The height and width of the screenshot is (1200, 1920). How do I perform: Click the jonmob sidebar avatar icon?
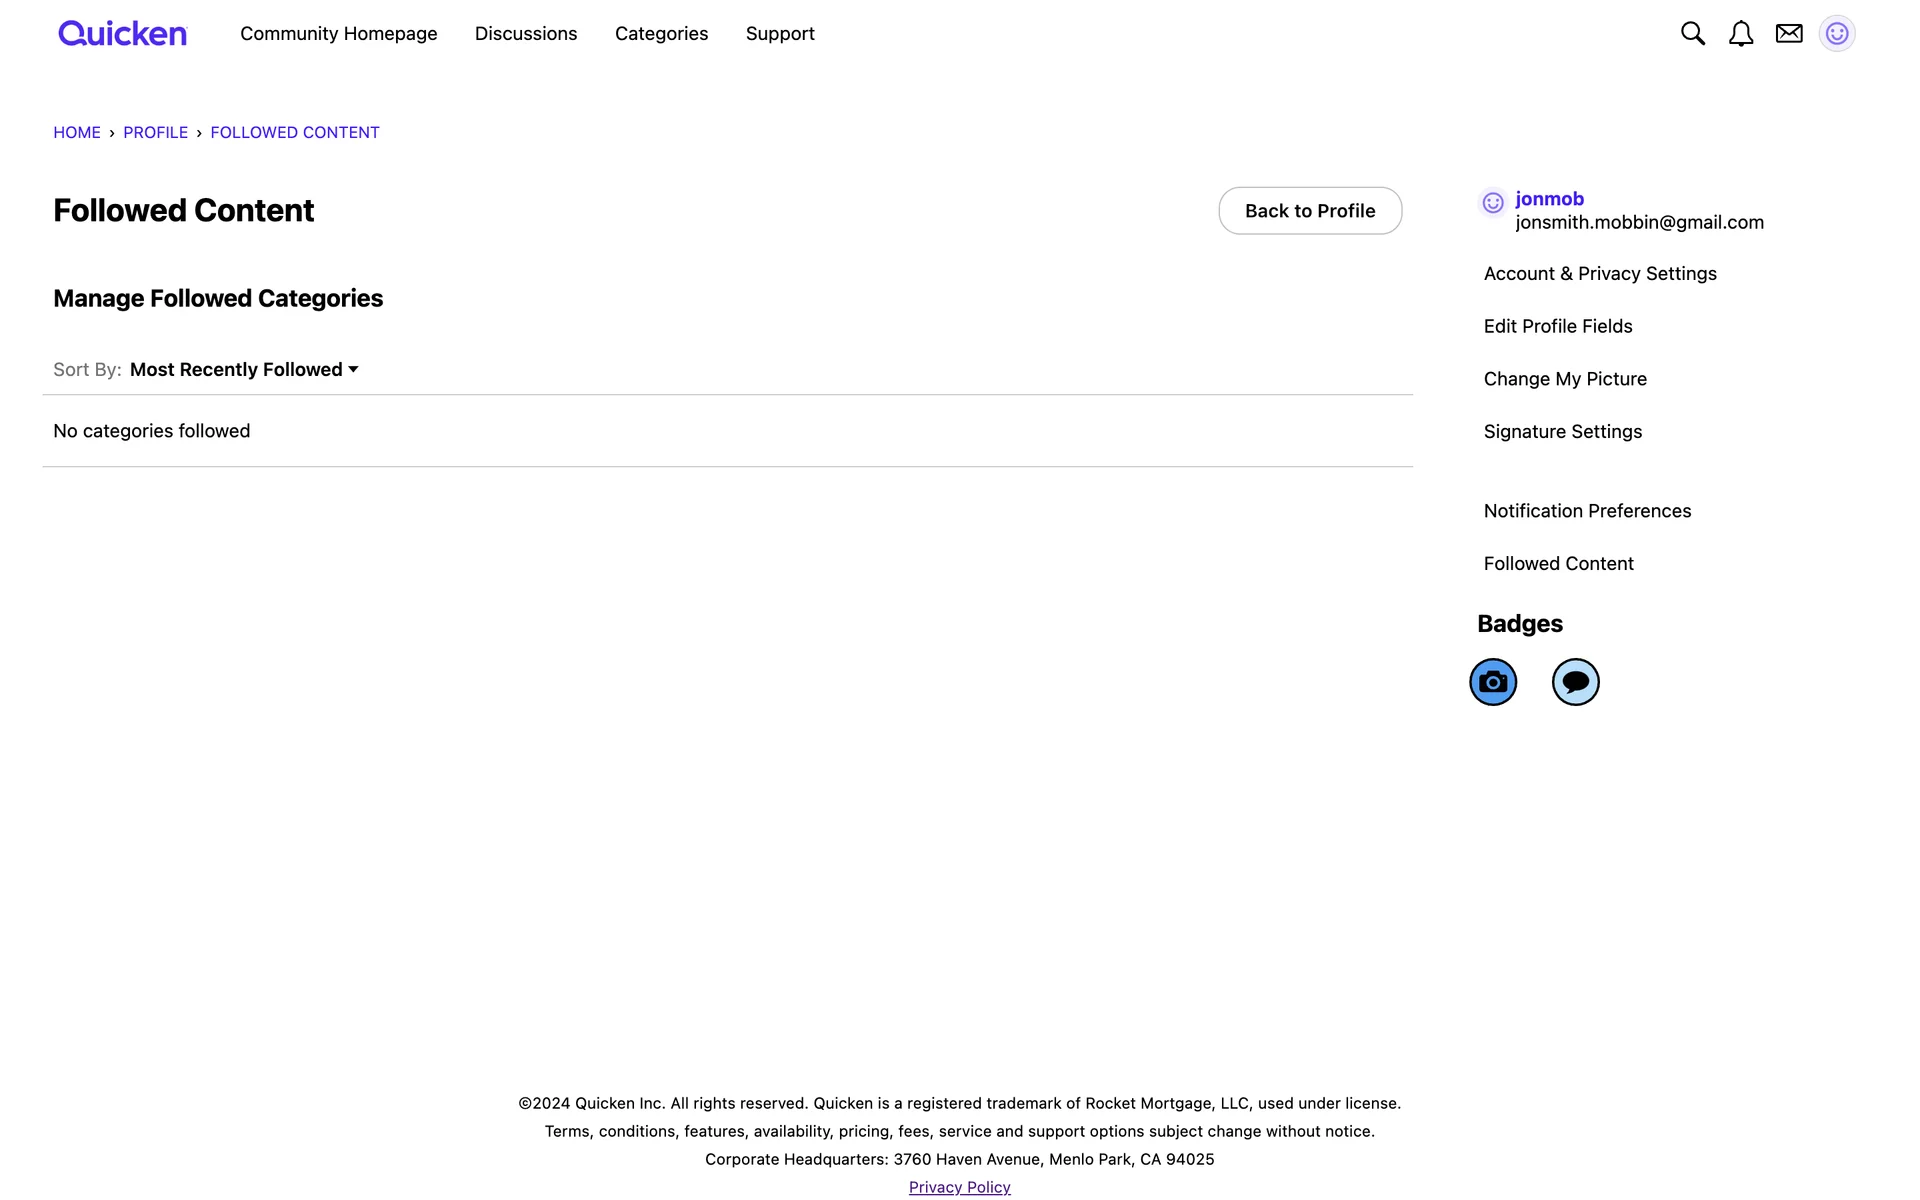point(1493,203)
